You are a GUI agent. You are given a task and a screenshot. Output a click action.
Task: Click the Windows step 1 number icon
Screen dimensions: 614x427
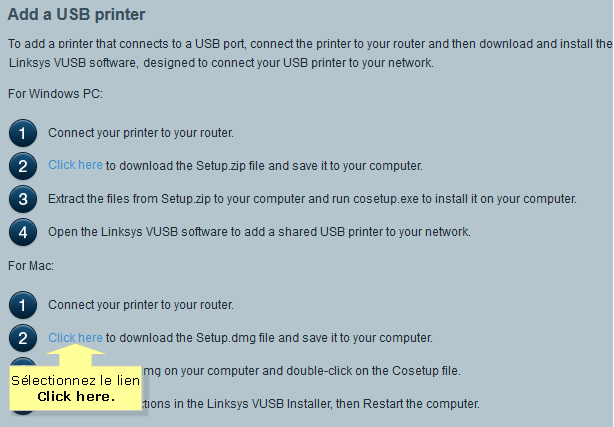coord(23,133)
